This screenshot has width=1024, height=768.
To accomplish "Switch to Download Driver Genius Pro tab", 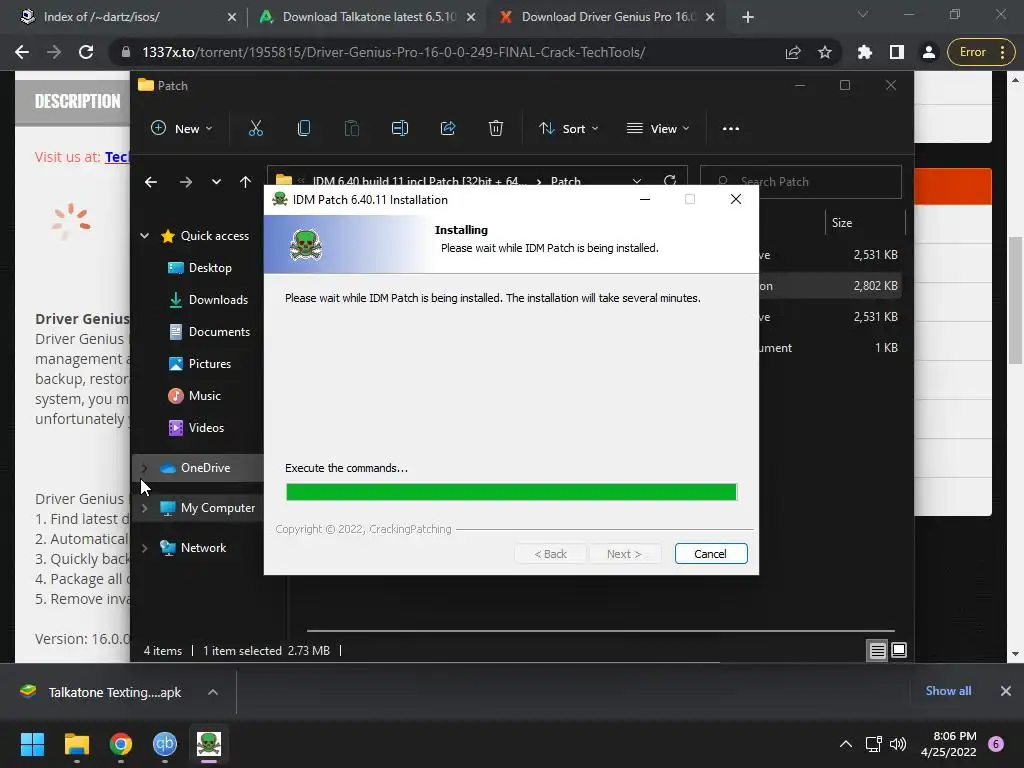I will [607, 17].
